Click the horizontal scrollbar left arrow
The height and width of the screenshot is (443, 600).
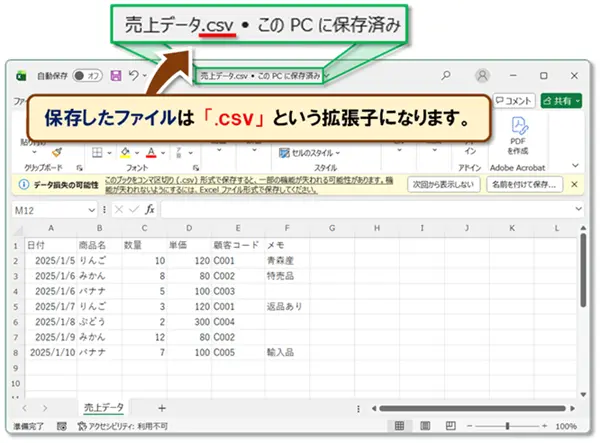tap(374, 409)
